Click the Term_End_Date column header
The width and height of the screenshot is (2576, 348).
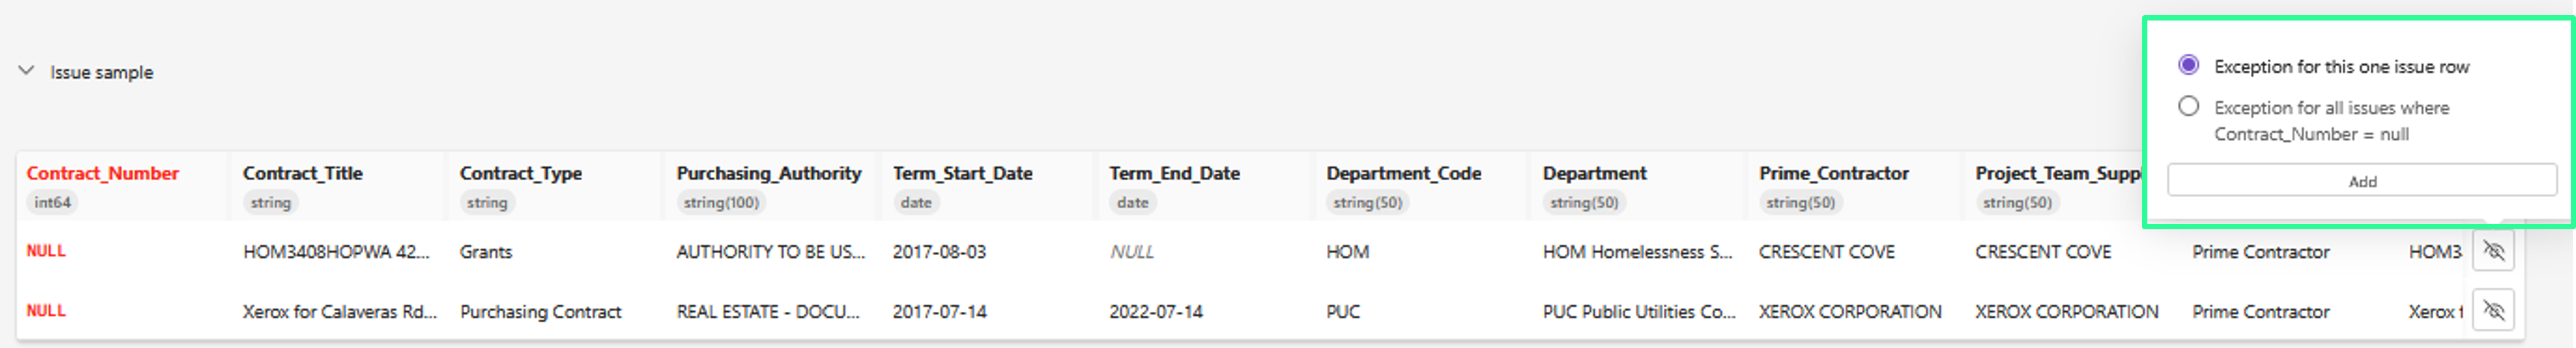click(x=1174, y=173)
